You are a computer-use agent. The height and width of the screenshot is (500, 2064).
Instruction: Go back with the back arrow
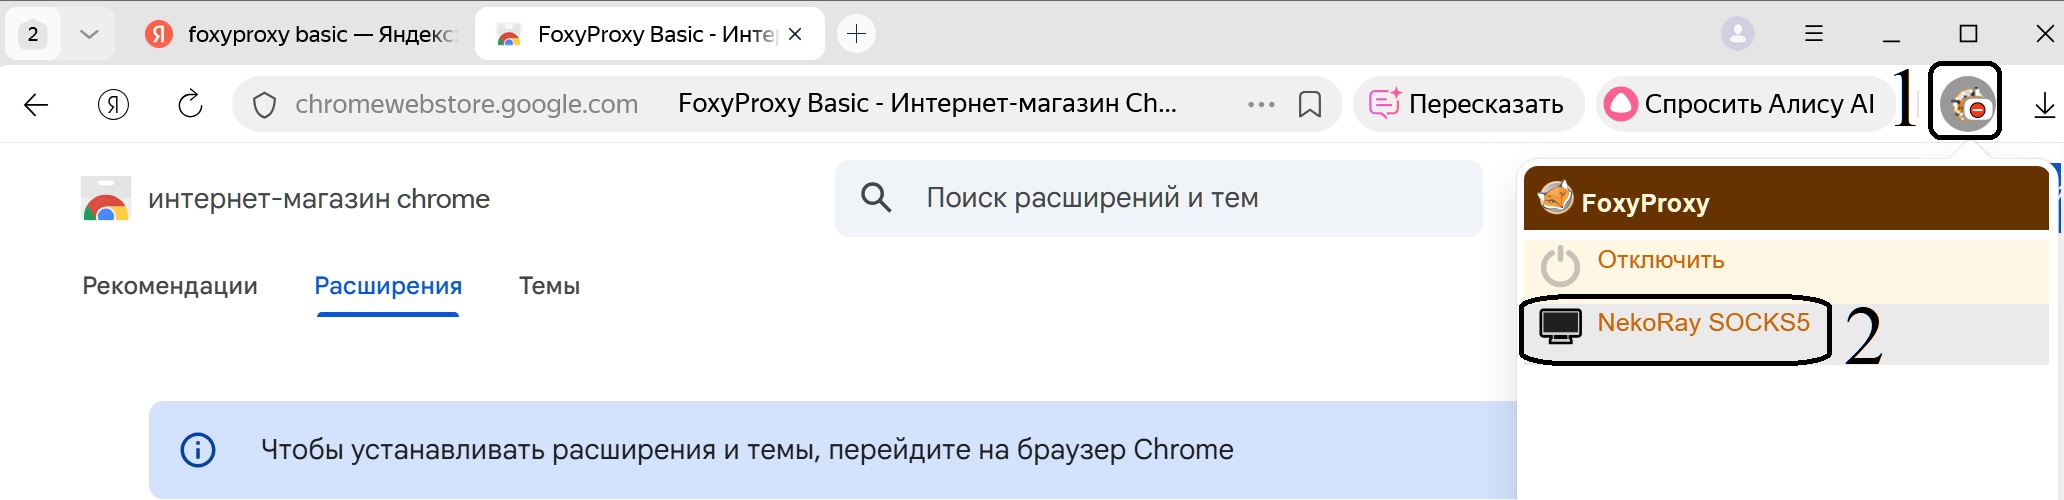pos(36,104)
